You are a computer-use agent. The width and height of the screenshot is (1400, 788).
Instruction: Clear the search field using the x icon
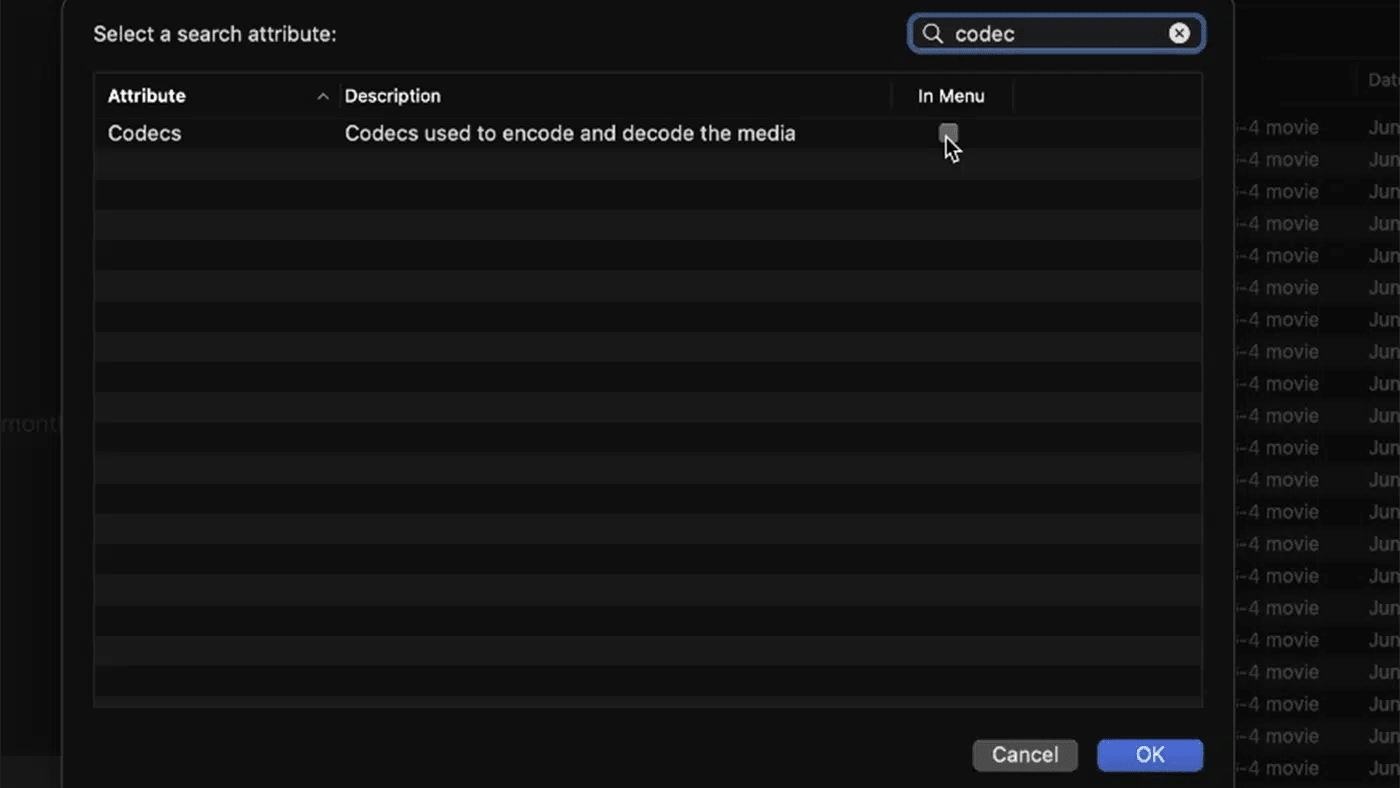pos(1179,33)
